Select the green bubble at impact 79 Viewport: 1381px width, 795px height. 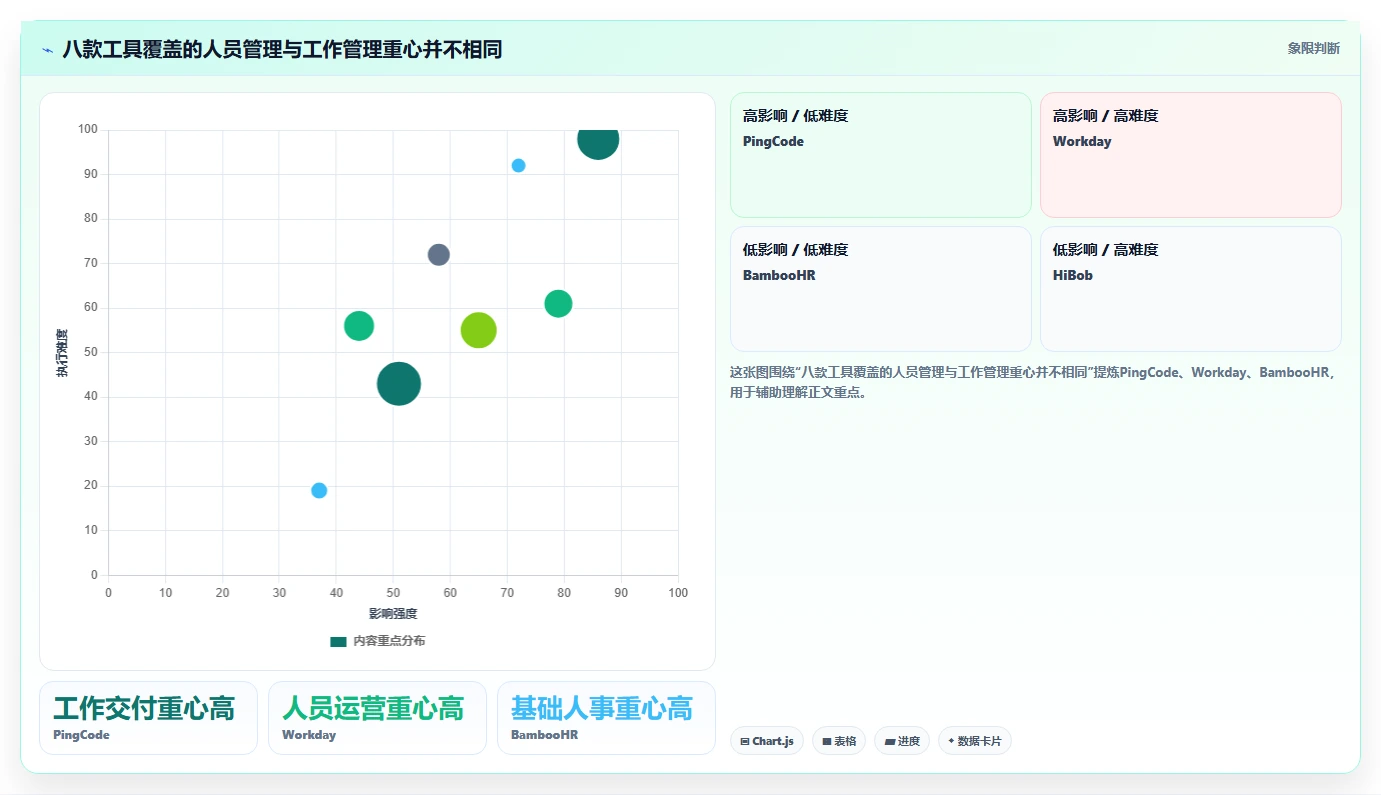pos(558,303)
